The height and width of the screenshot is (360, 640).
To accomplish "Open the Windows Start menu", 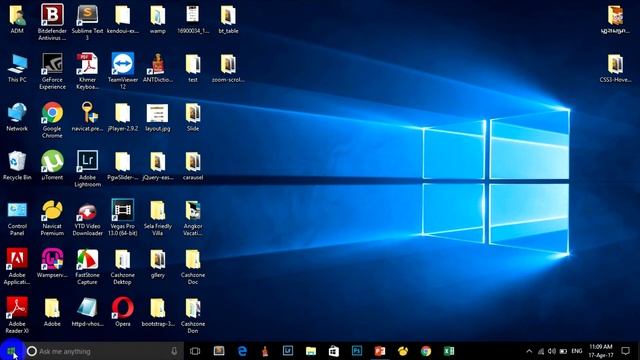I will (11, 351).
